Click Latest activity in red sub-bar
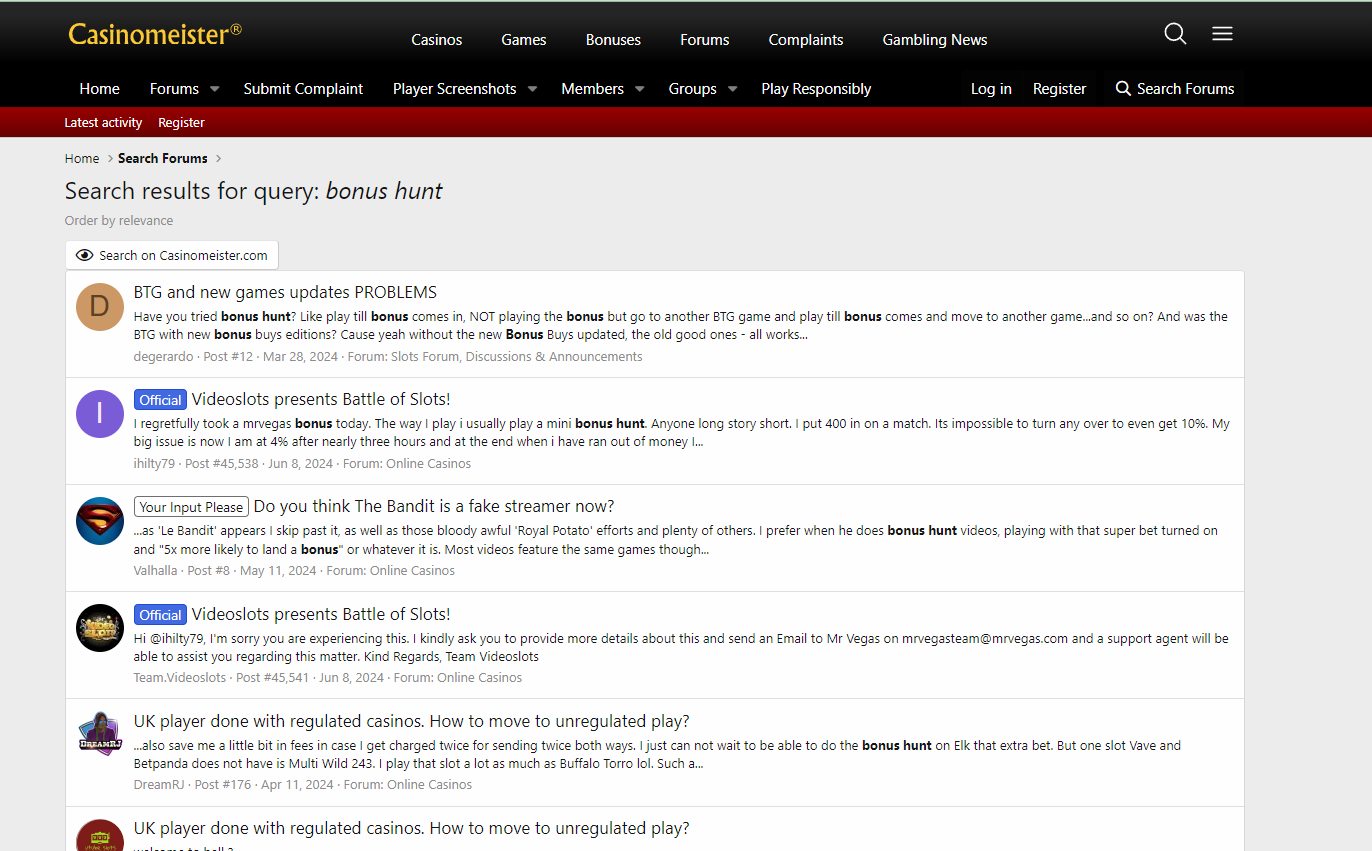 103,123
